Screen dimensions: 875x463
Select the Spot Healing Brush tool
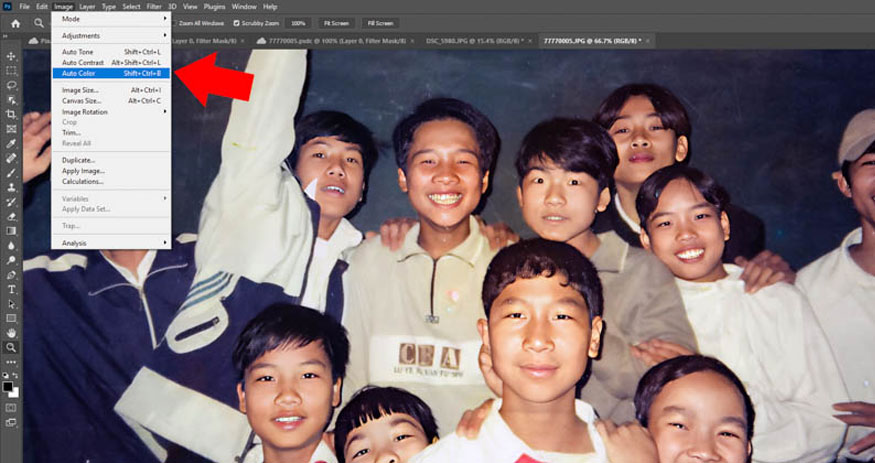coord(11,158)
